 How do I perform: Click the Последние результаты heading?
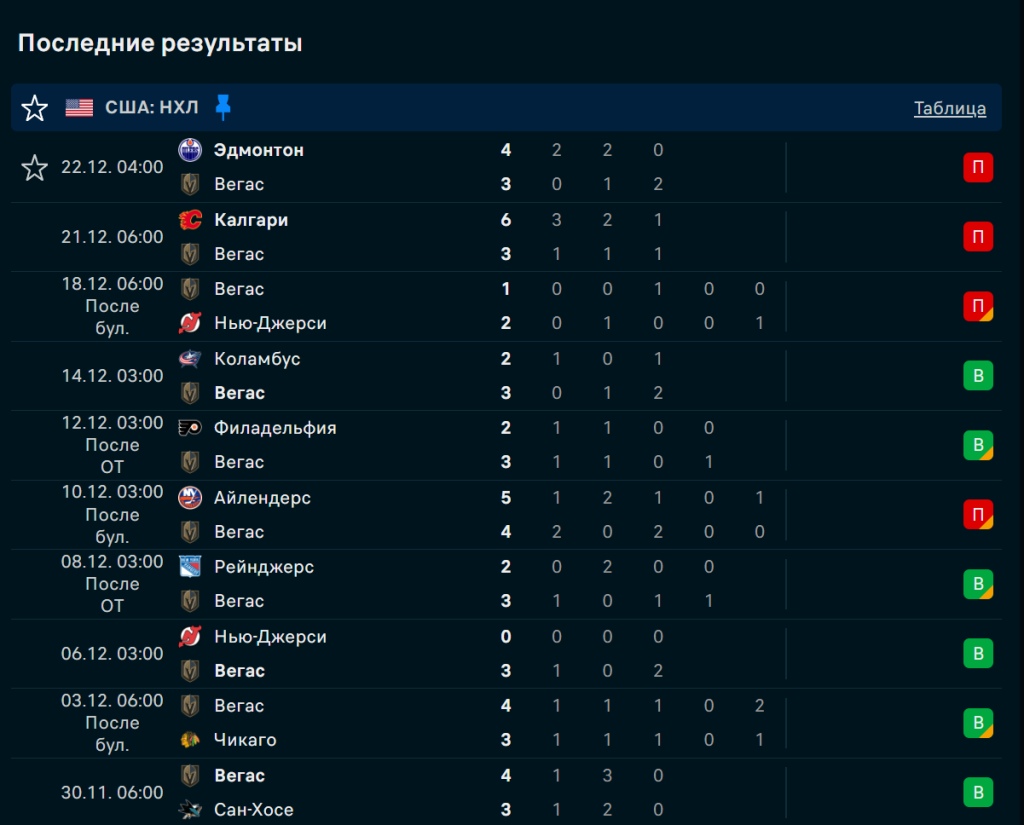[160, 43]
